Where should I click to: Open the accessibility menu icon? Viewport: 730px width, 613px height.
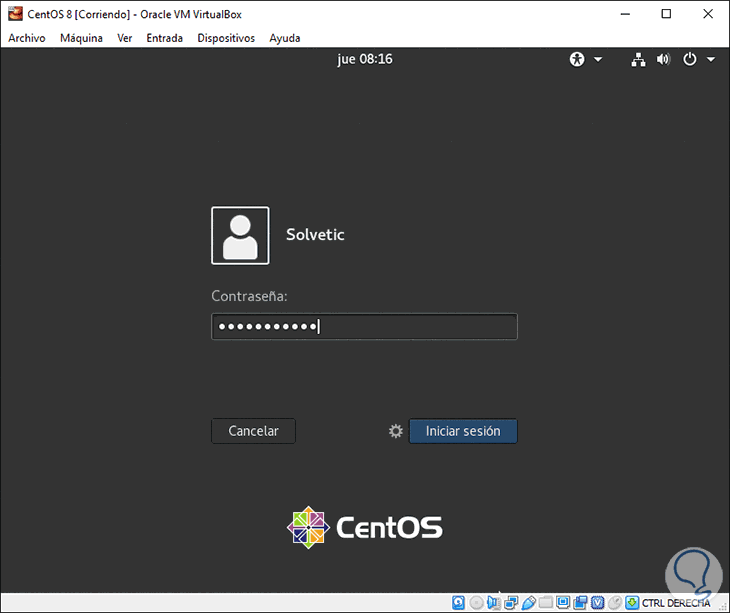(577, 59)
